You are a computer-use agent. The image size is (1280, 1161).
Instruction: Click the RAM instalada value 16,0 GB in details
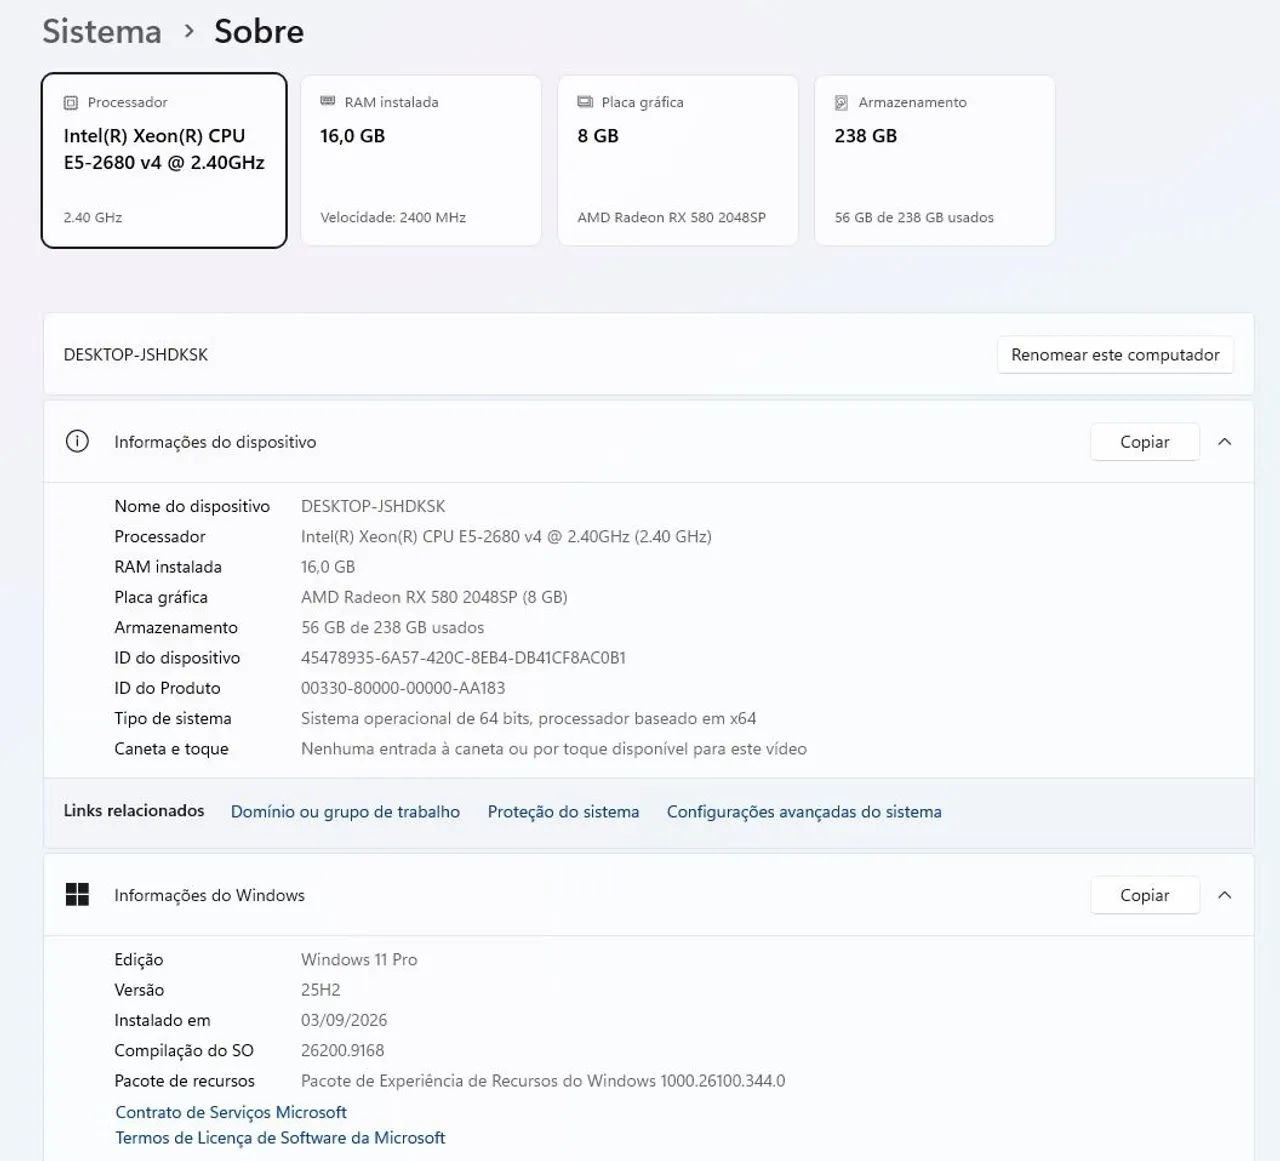click(x=328, y=567)
